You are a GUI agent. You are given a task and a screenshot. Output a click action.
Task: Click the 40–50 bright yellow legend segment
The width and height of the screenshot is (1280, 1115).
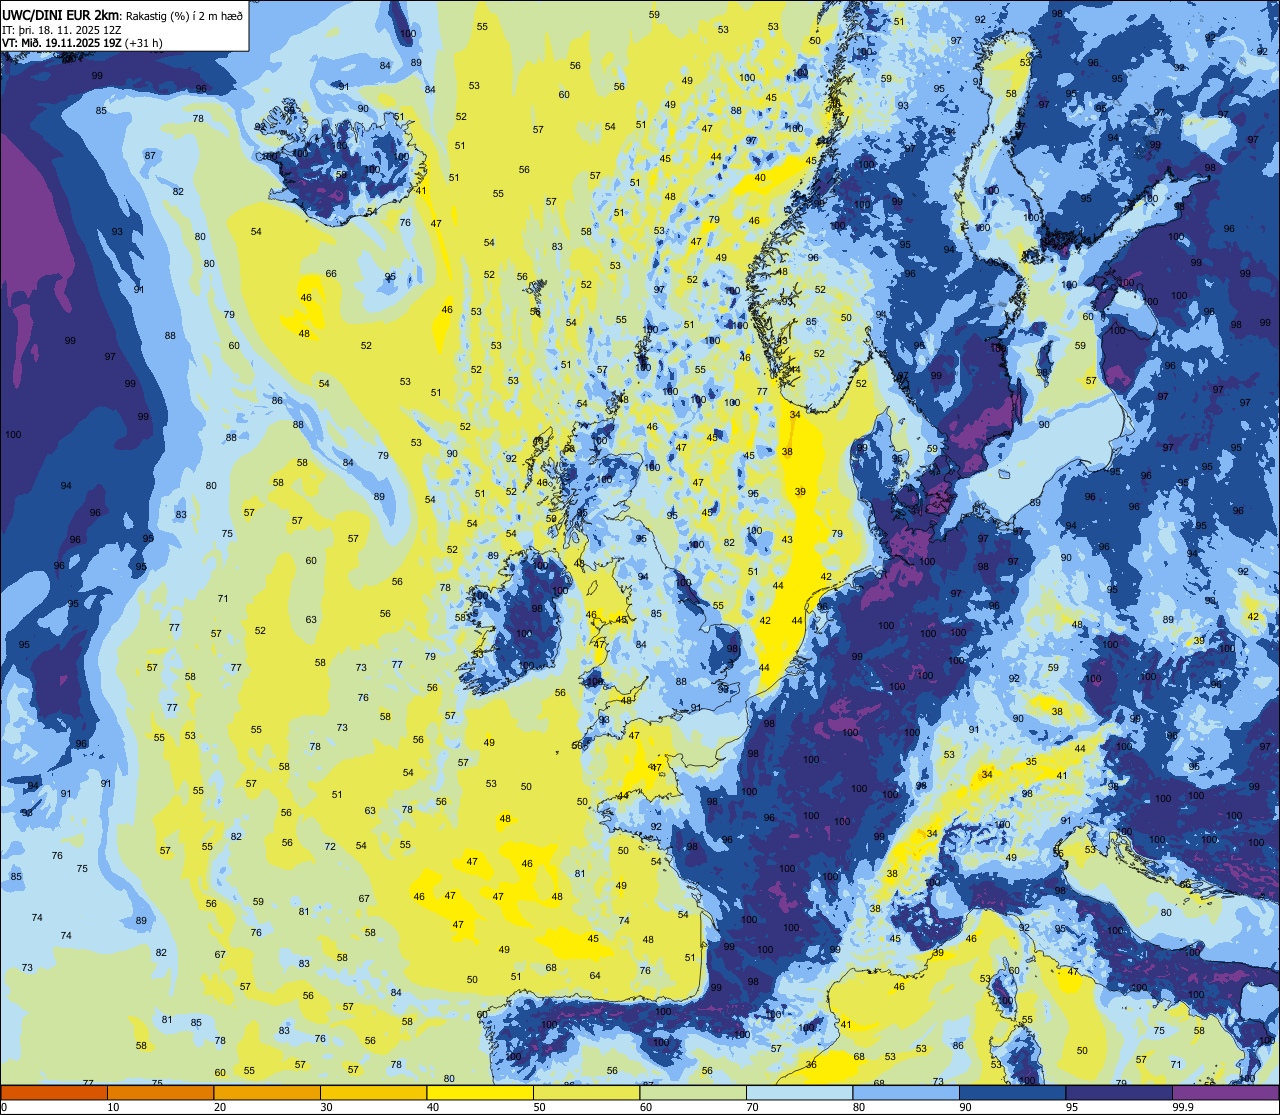tap(480, 1092)
